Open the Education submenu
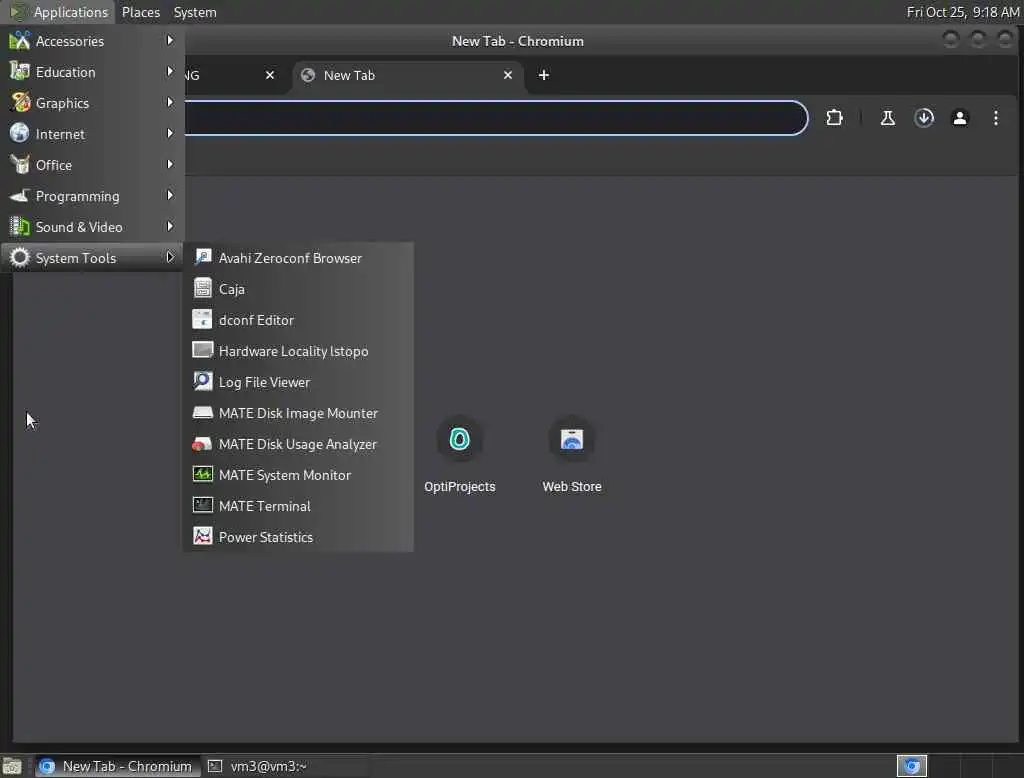Image resolution: width=1024 pixels, height=778 pixels. [92, 72]
